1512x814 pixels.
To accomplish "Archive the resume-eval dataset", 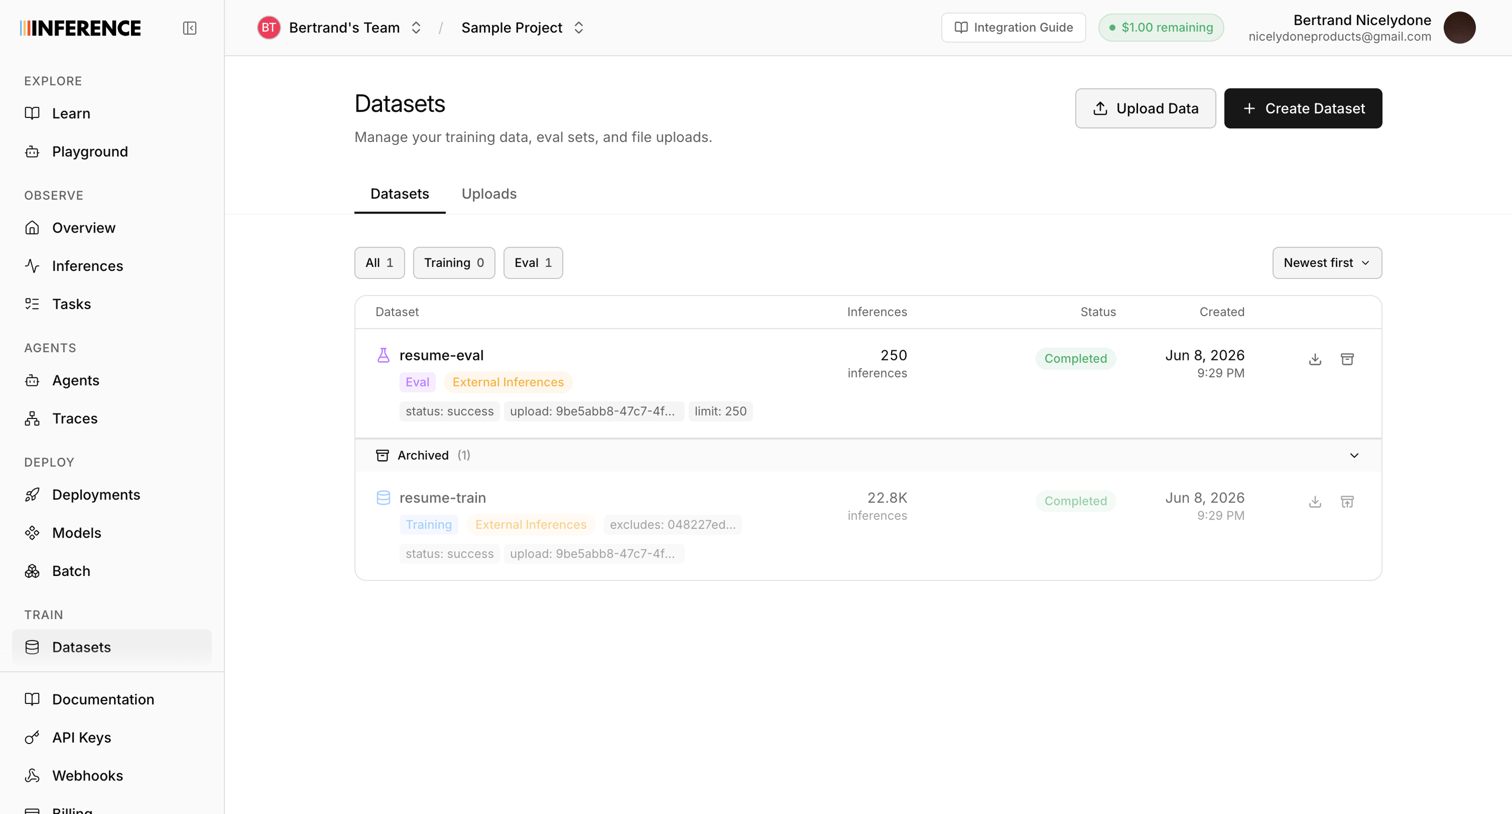I will [1347, 359].
